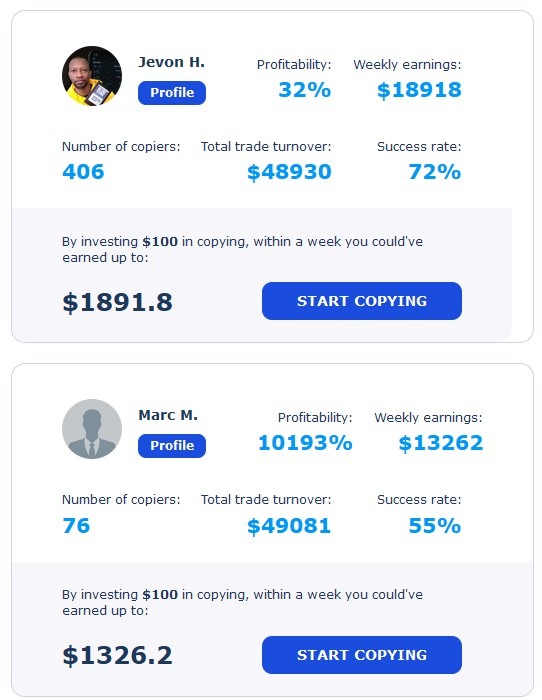Open Jevon H.'s Profile button
The height and width of the screenshot is (700, 542).
click(x=172, y=93)
